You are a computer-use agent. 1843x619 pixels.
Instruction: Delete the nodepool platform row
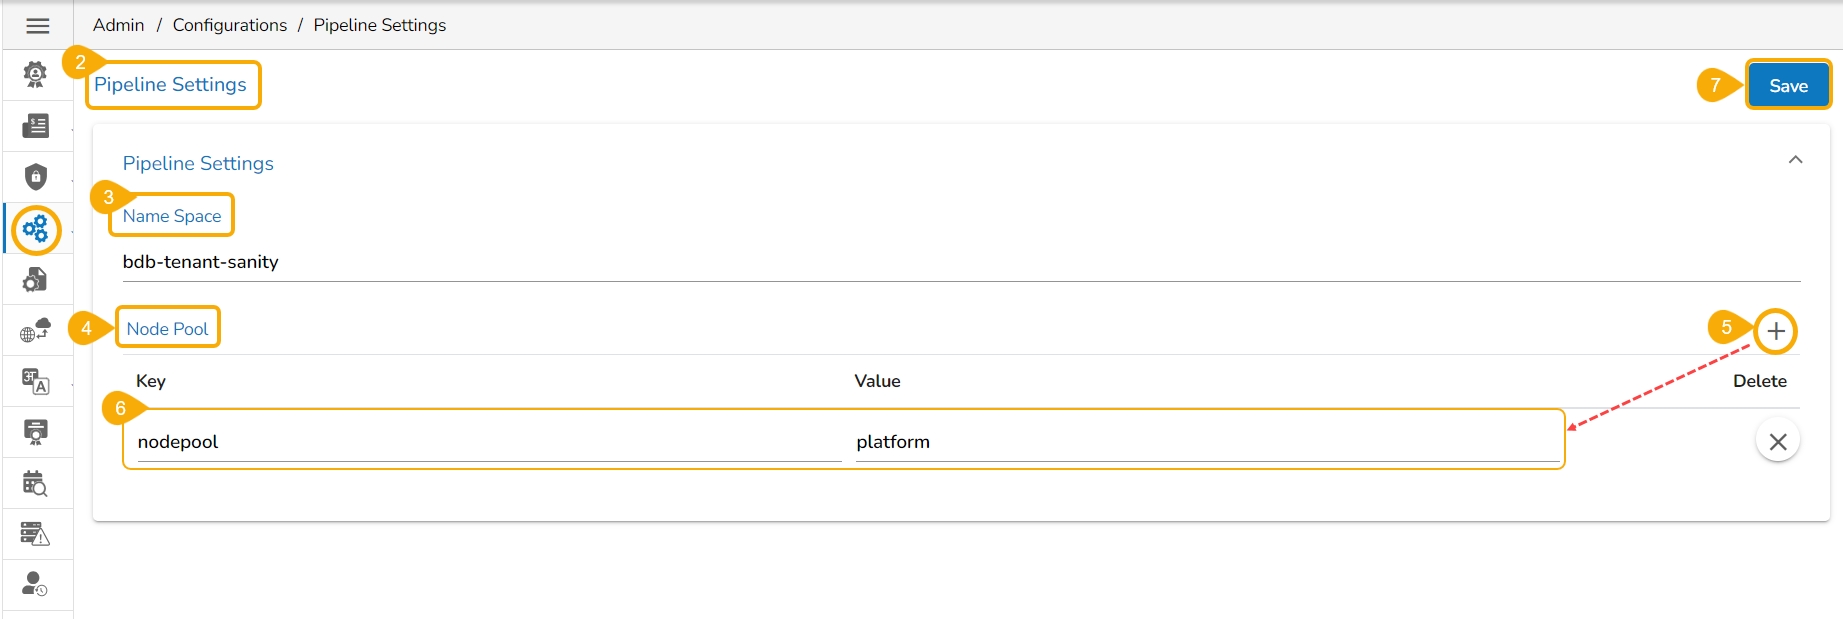pyautogui.click(x=1777, y=441)
